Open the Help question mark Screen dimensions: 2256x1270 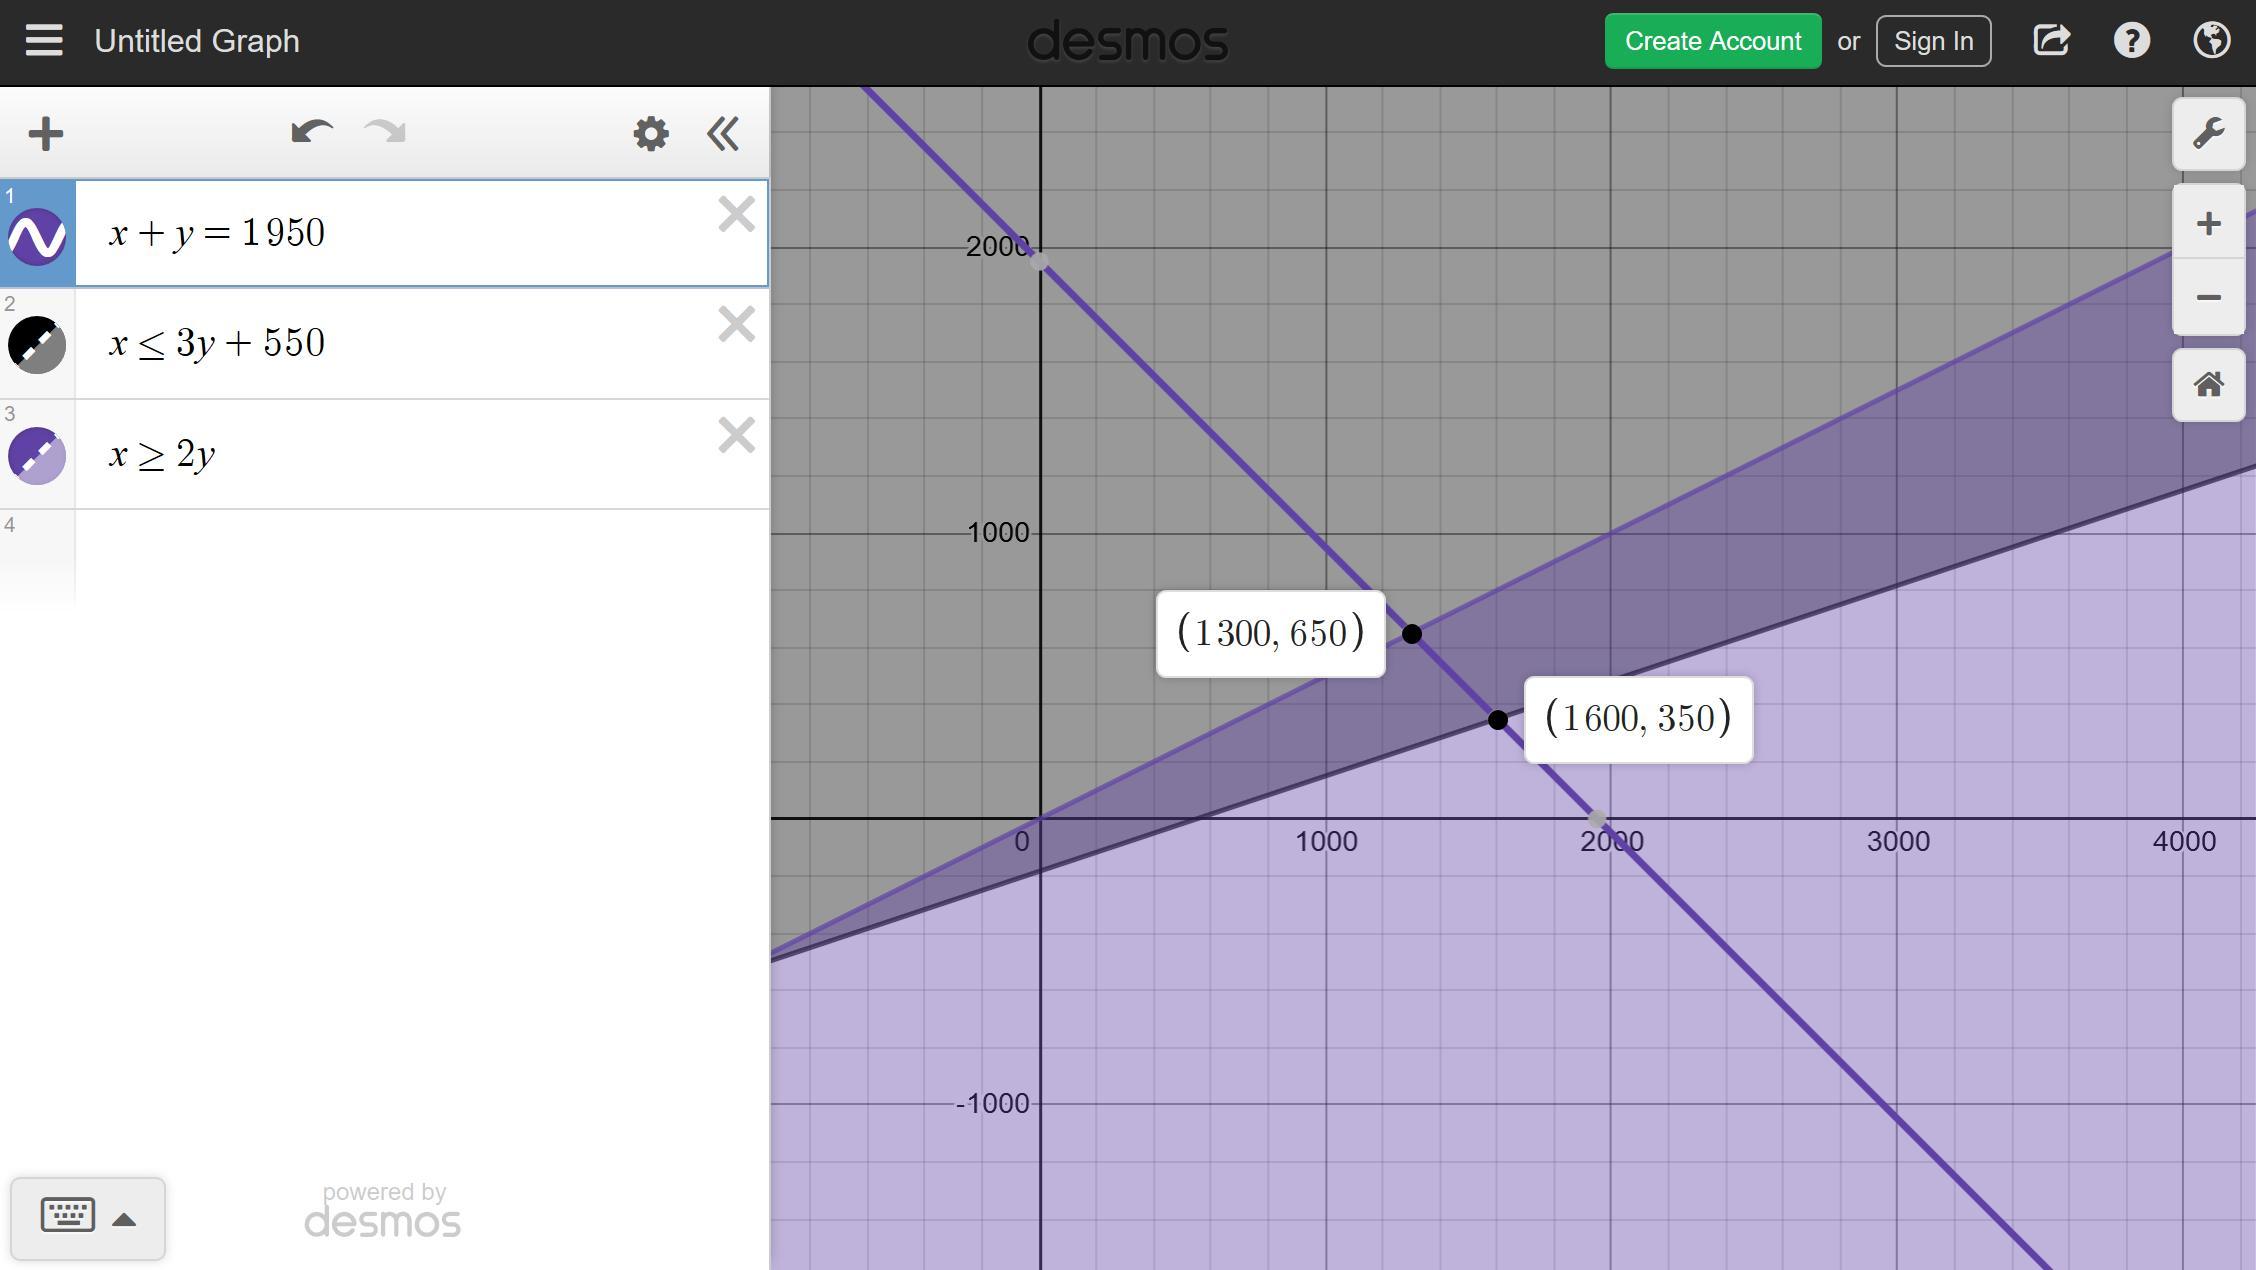point(2131,41)
